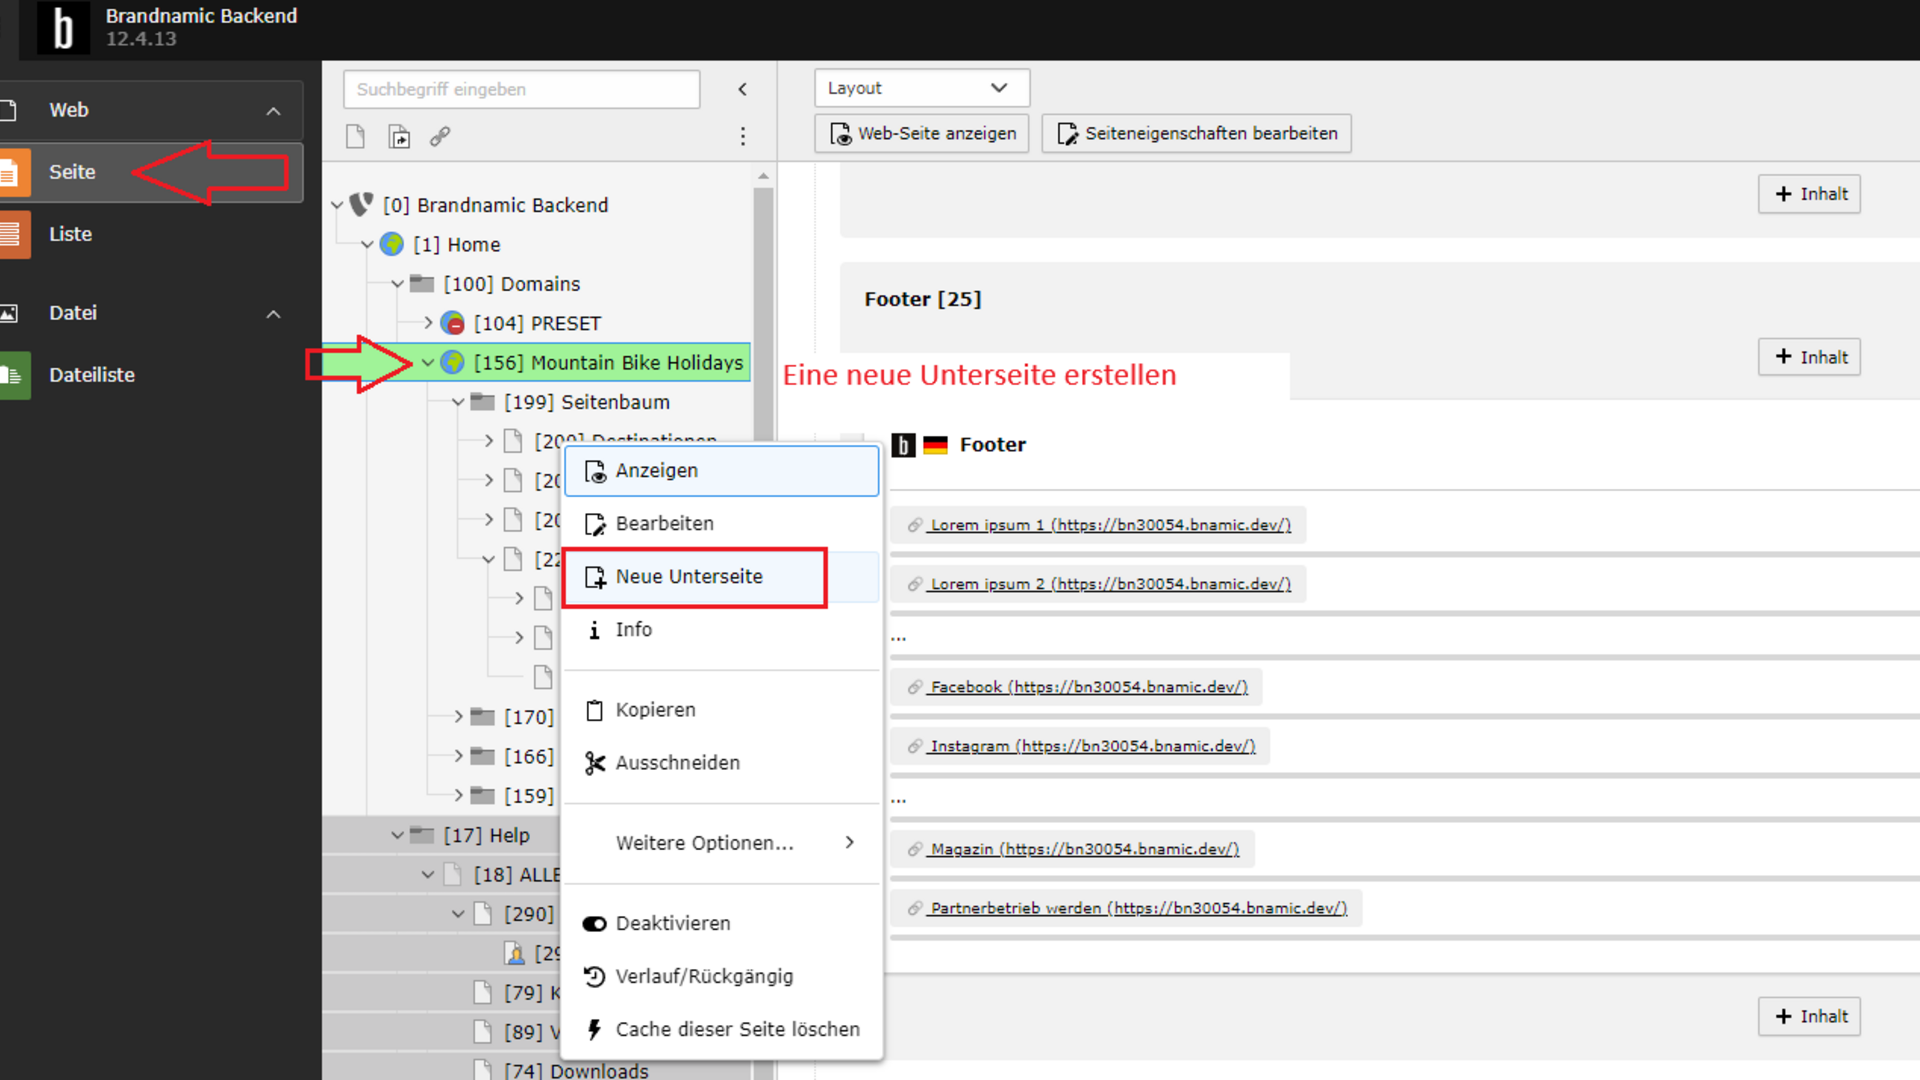Click the shortcut page icon in tree toolbar
This screenshot has height=1080, width=1920.
(399, 137)
